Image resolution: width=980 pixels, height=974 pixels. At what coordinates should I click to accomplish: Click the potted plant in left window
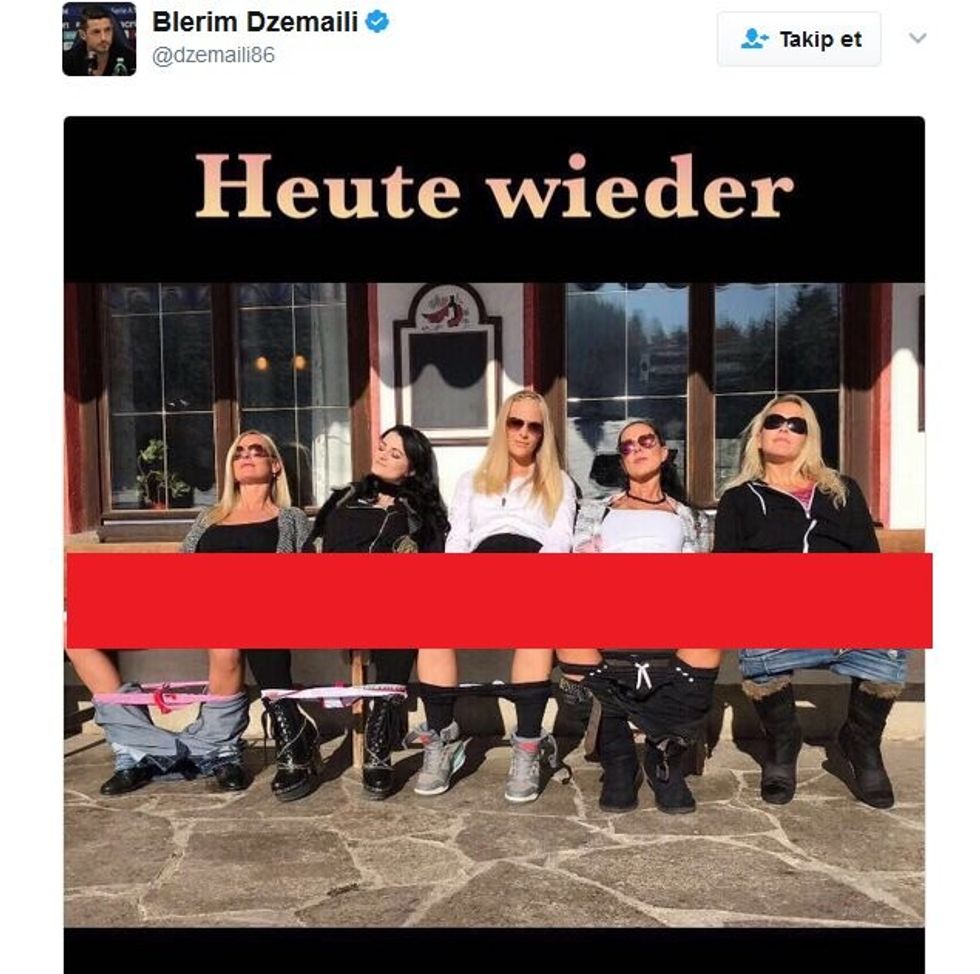click(158, 474)
